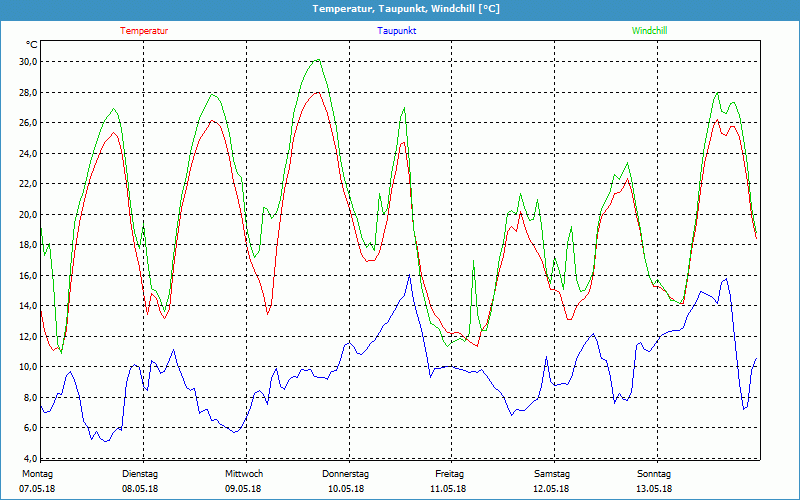Click the 8,0 y-axis value
Viewport: 800px width, 500px height.
pyautogui.click(x=30, y=397)
